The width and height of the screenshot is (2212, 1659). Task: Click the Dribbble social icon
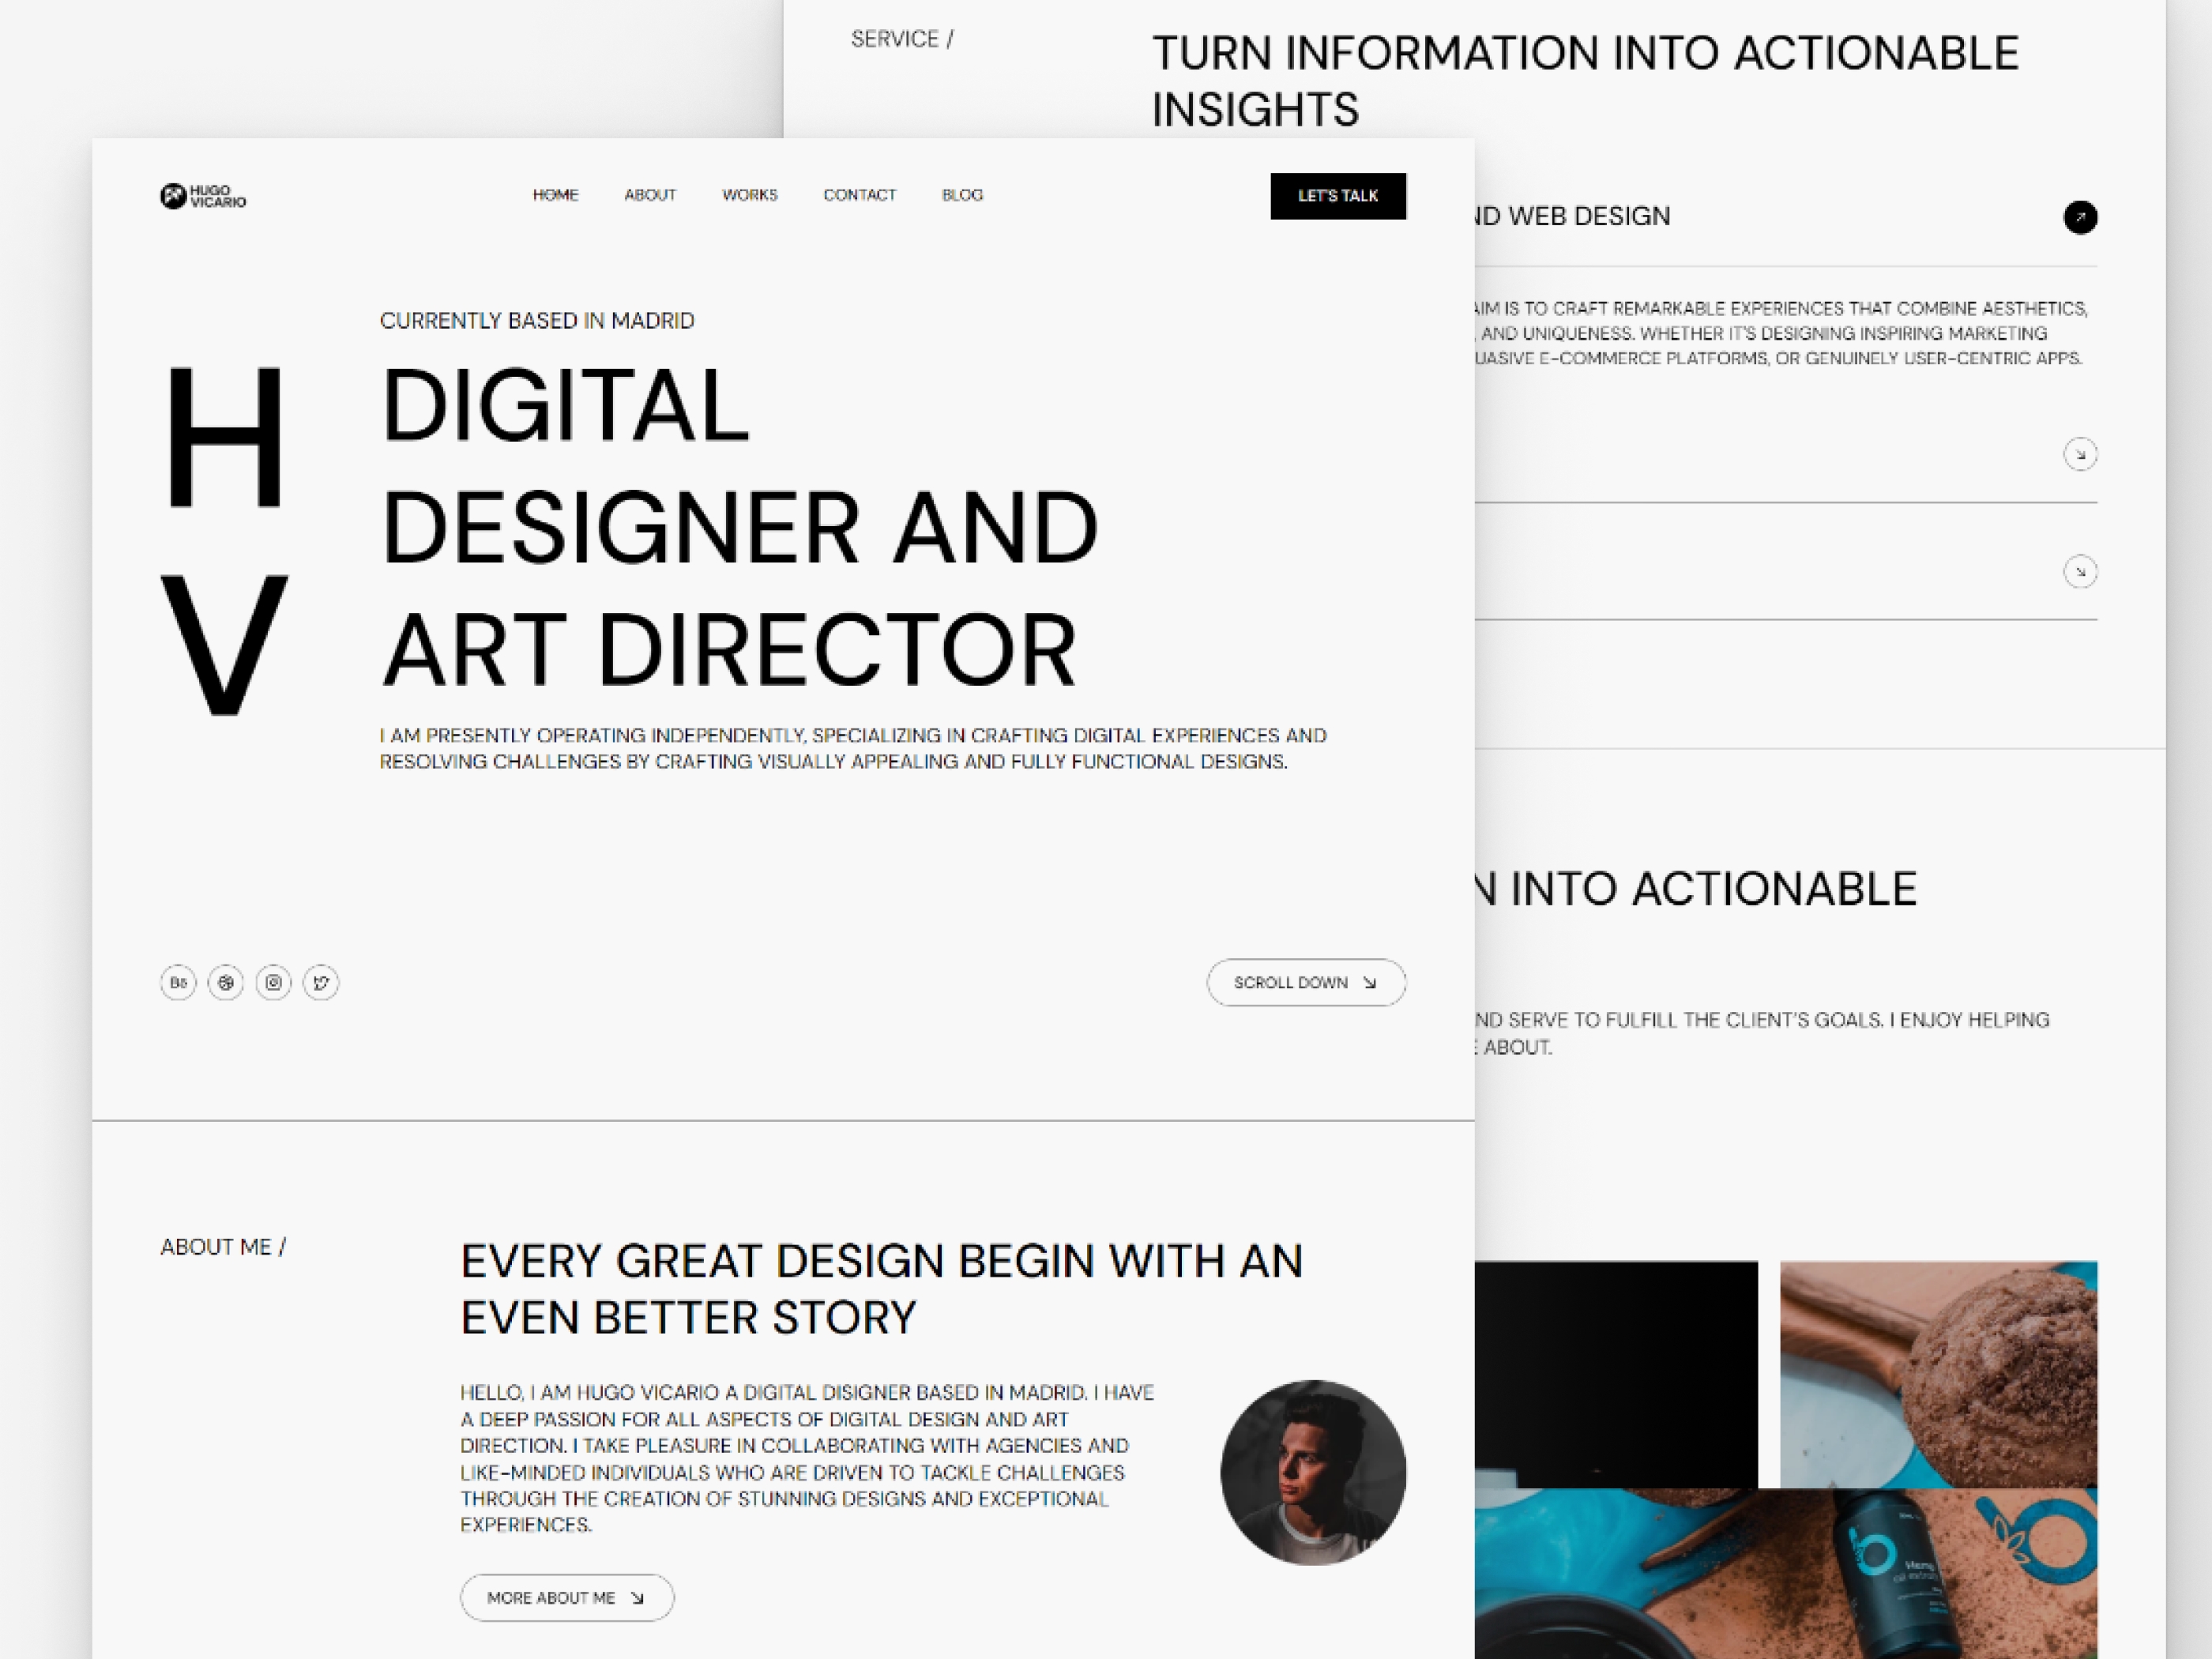[226, 982]
